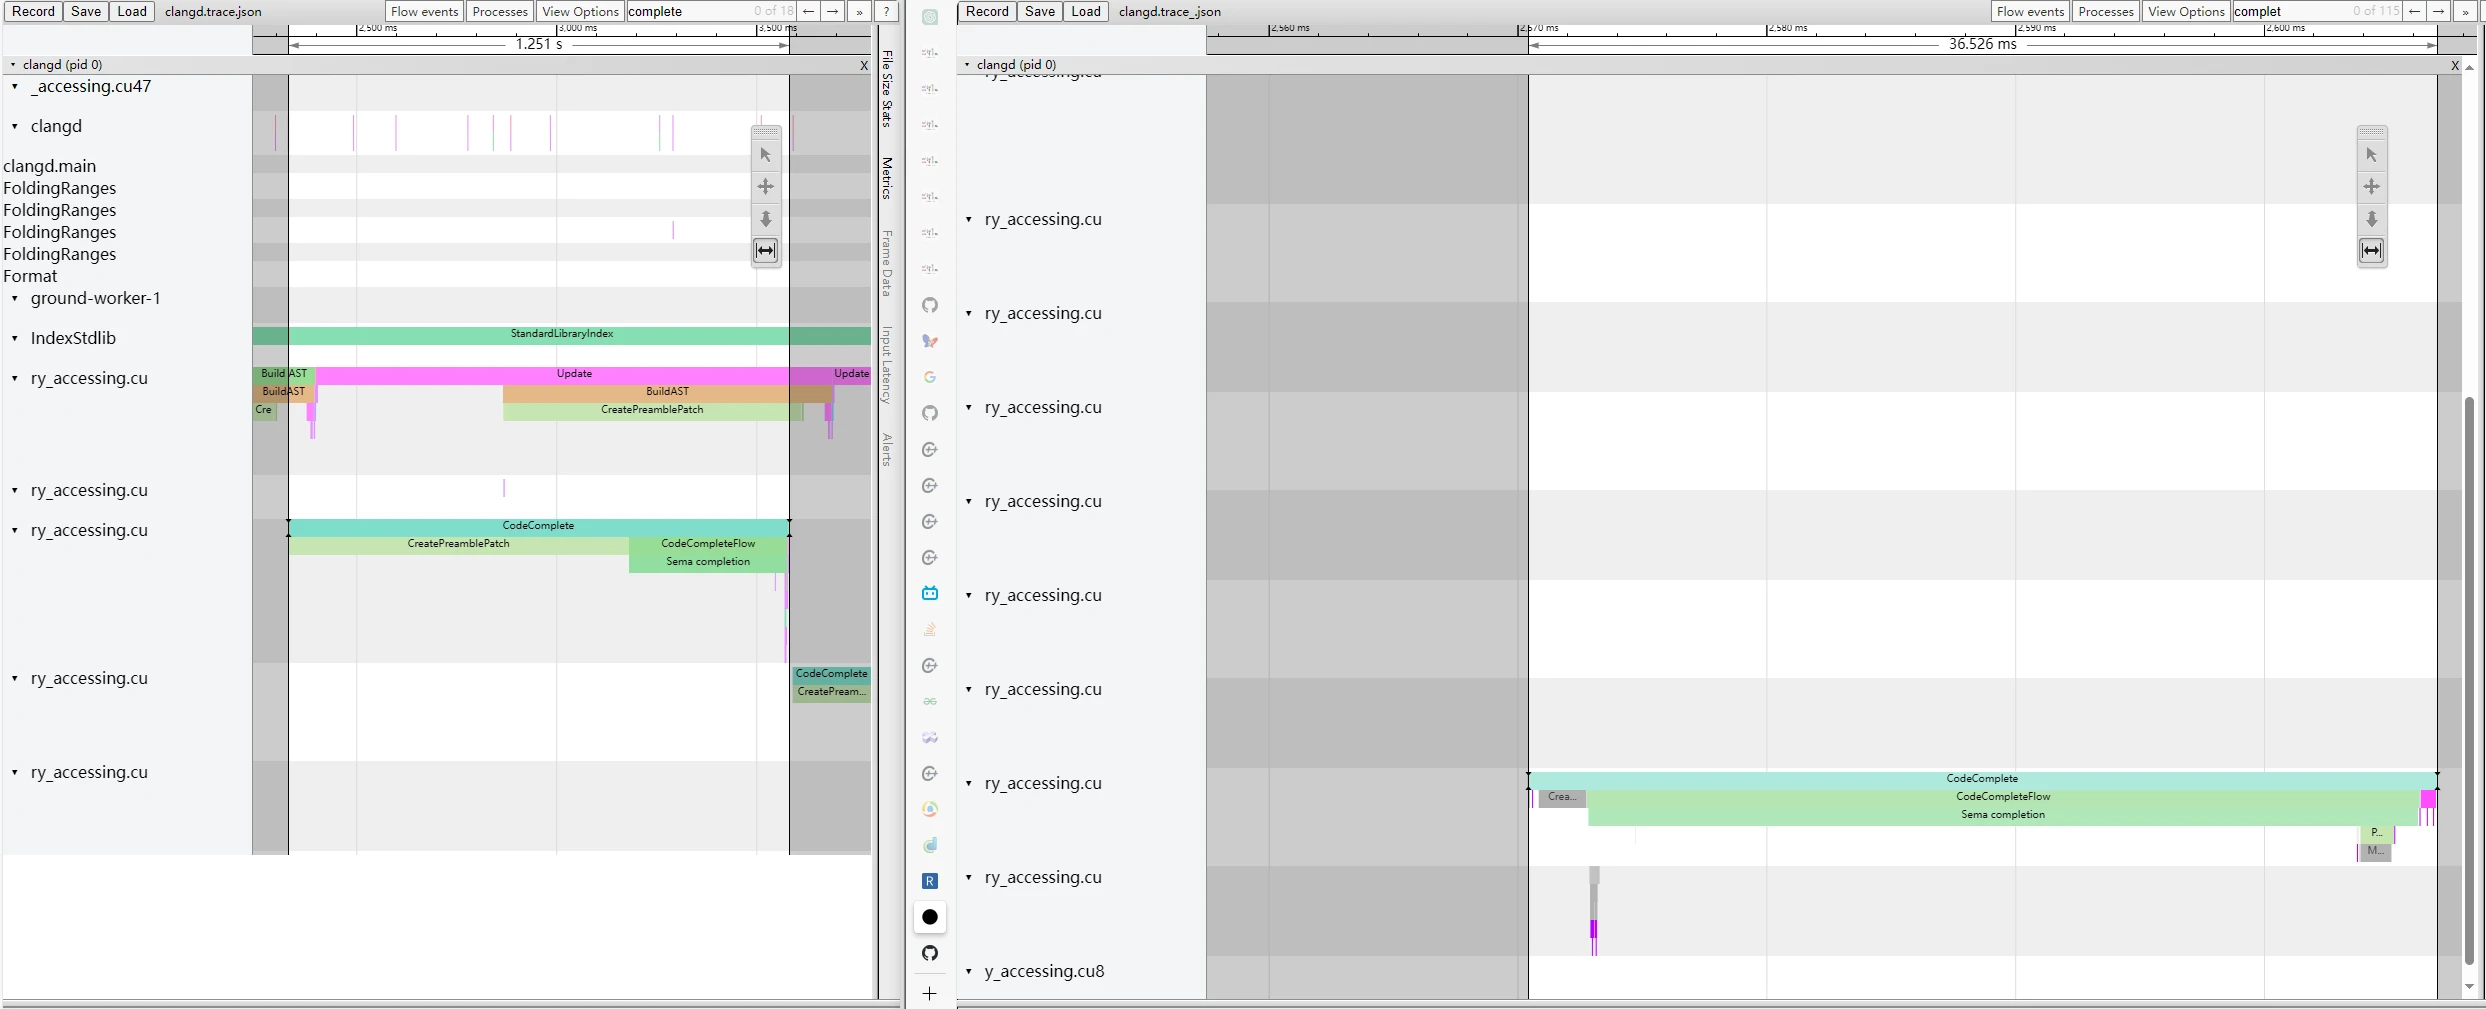Activate the pan tool in left trace palette

coord(765,187)
